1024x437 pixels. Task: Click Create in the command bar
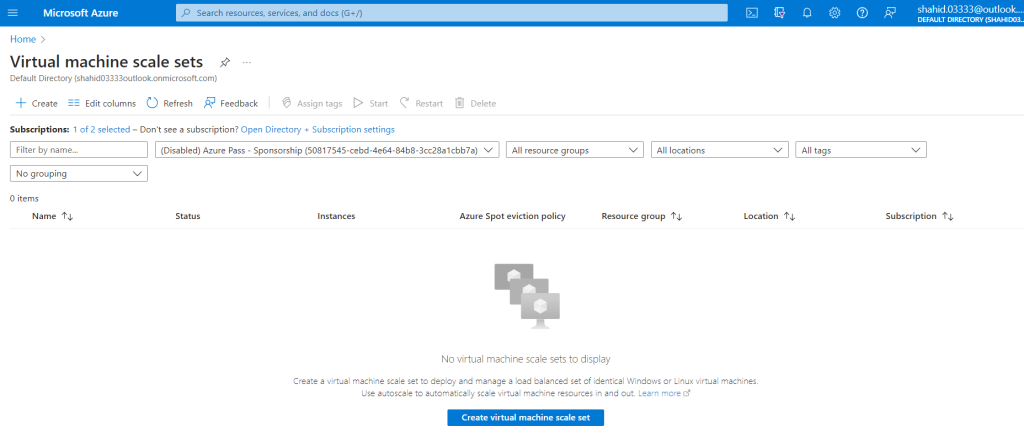[37, 103]
